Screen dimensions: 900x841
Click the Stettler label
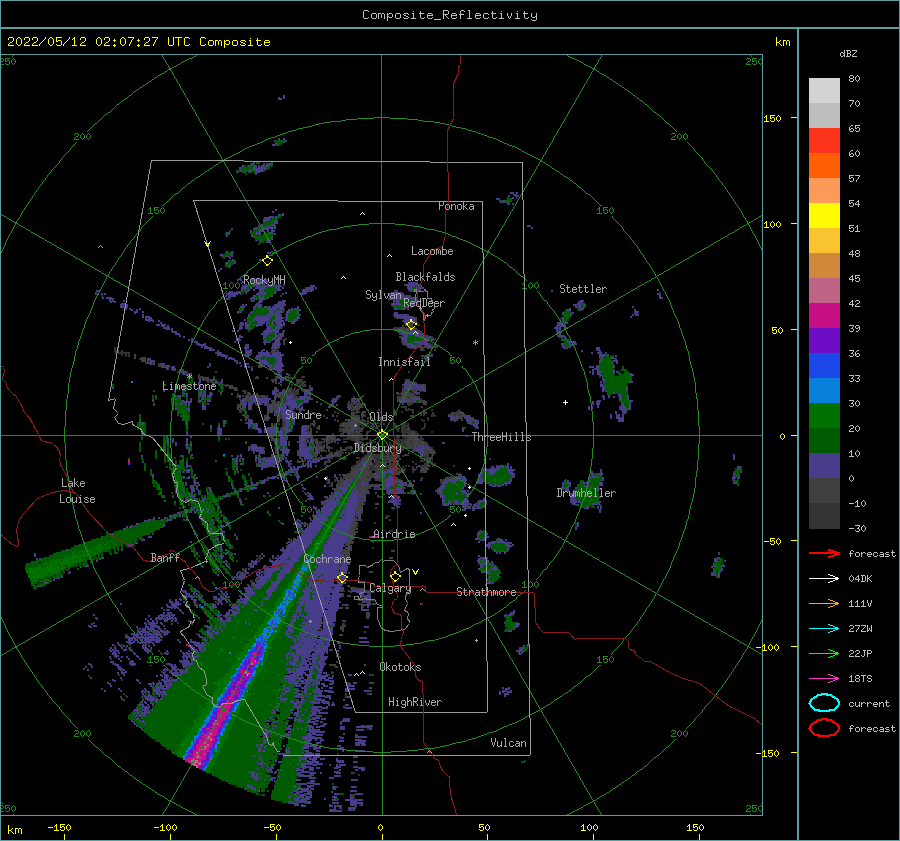(583, 289)
